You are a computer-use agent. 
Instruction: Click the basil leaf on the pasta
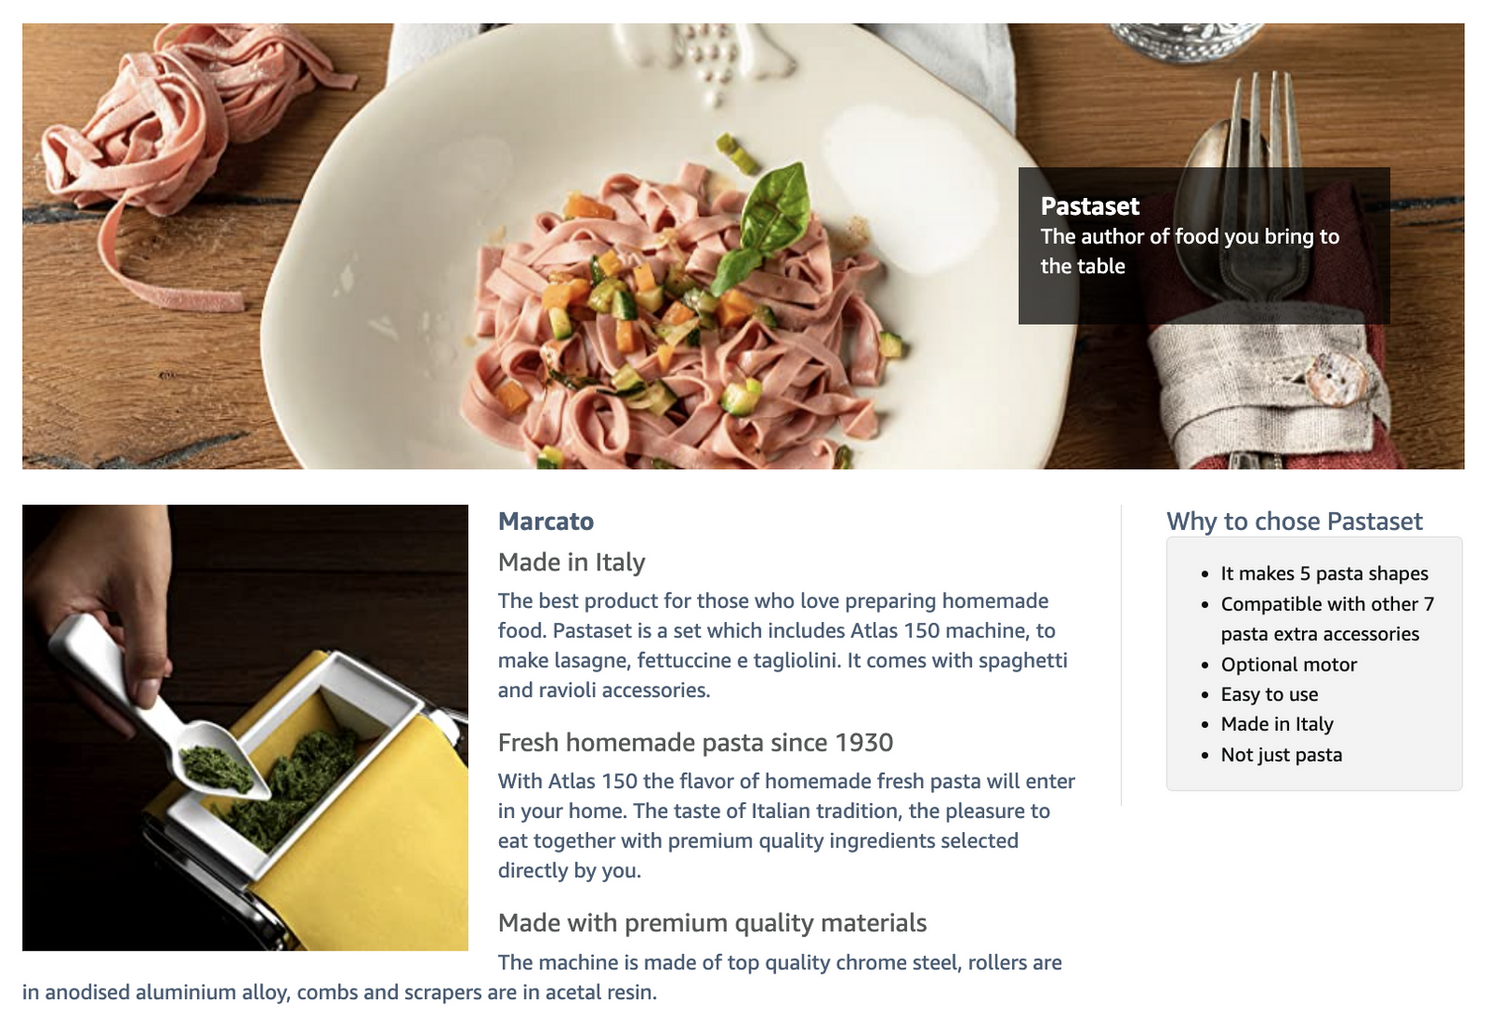pyautogui.click(x=770, y=215)
